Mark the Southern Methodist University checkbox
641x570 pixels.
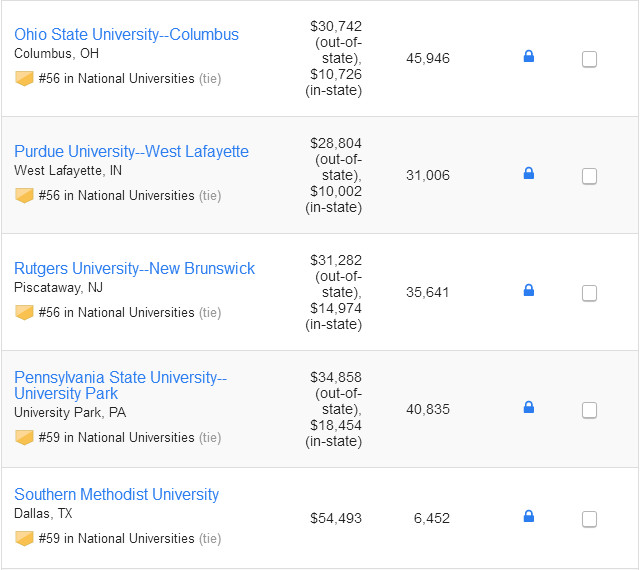[589, 519]
